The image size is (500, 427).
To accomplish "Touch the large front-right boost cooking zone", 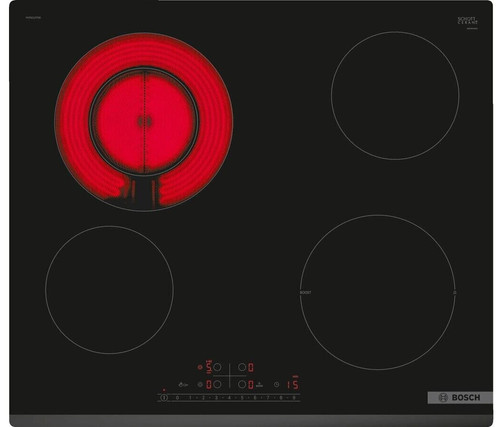I will 378,292.
